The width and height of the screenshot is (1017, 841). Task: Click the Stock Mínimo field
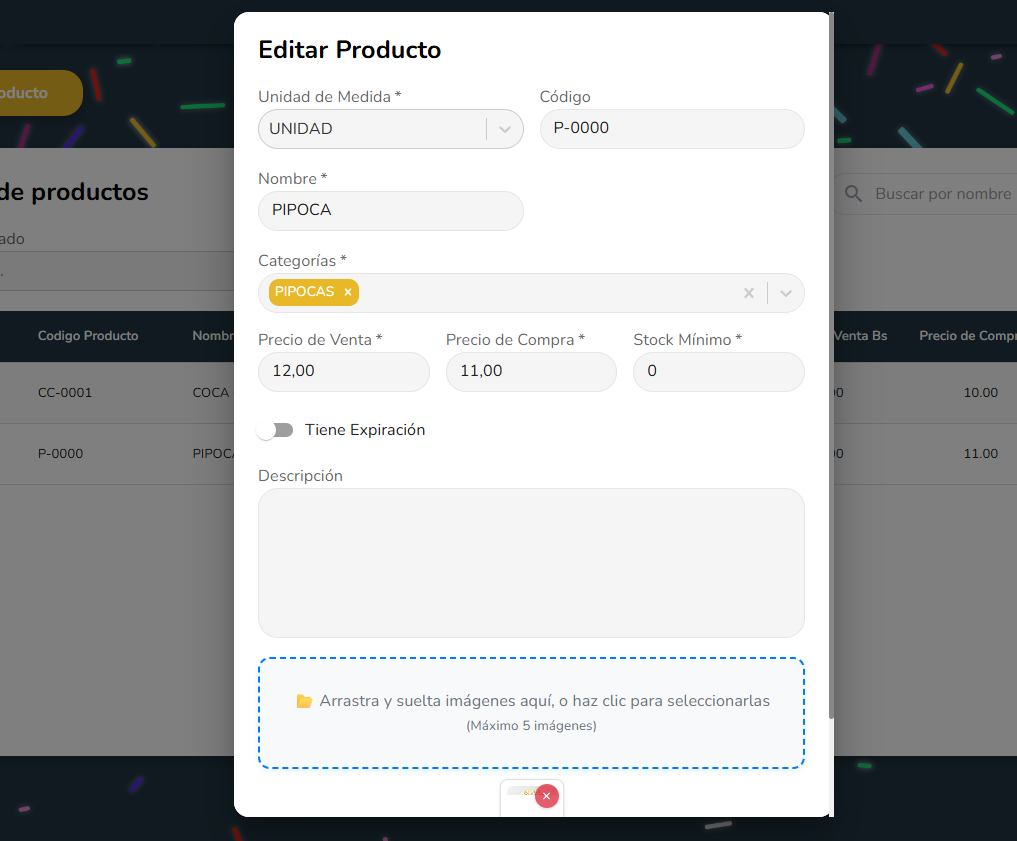click(x=718, y=372)
